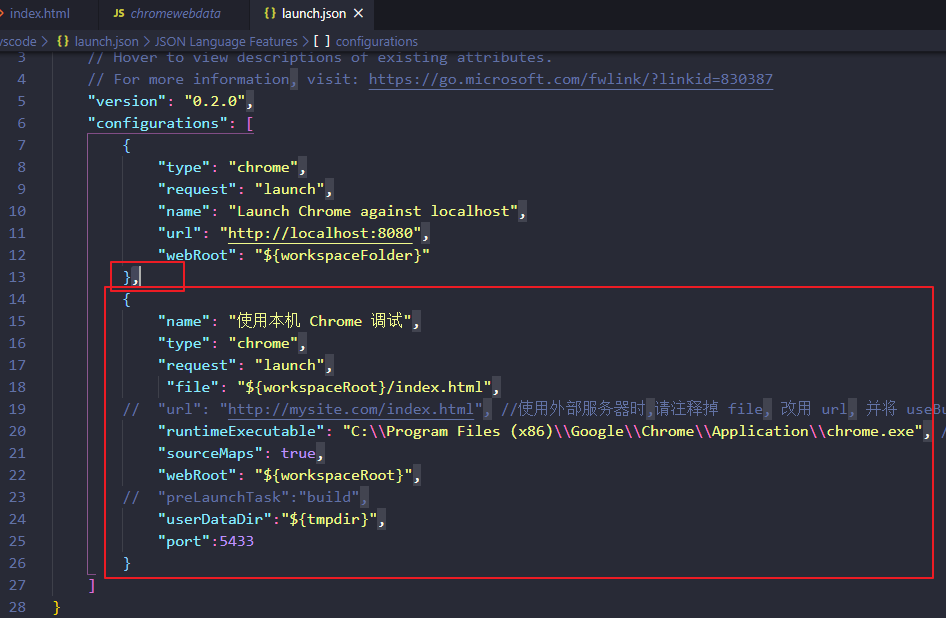Click the braces icon on the launch.json tab

coord(270,14)
